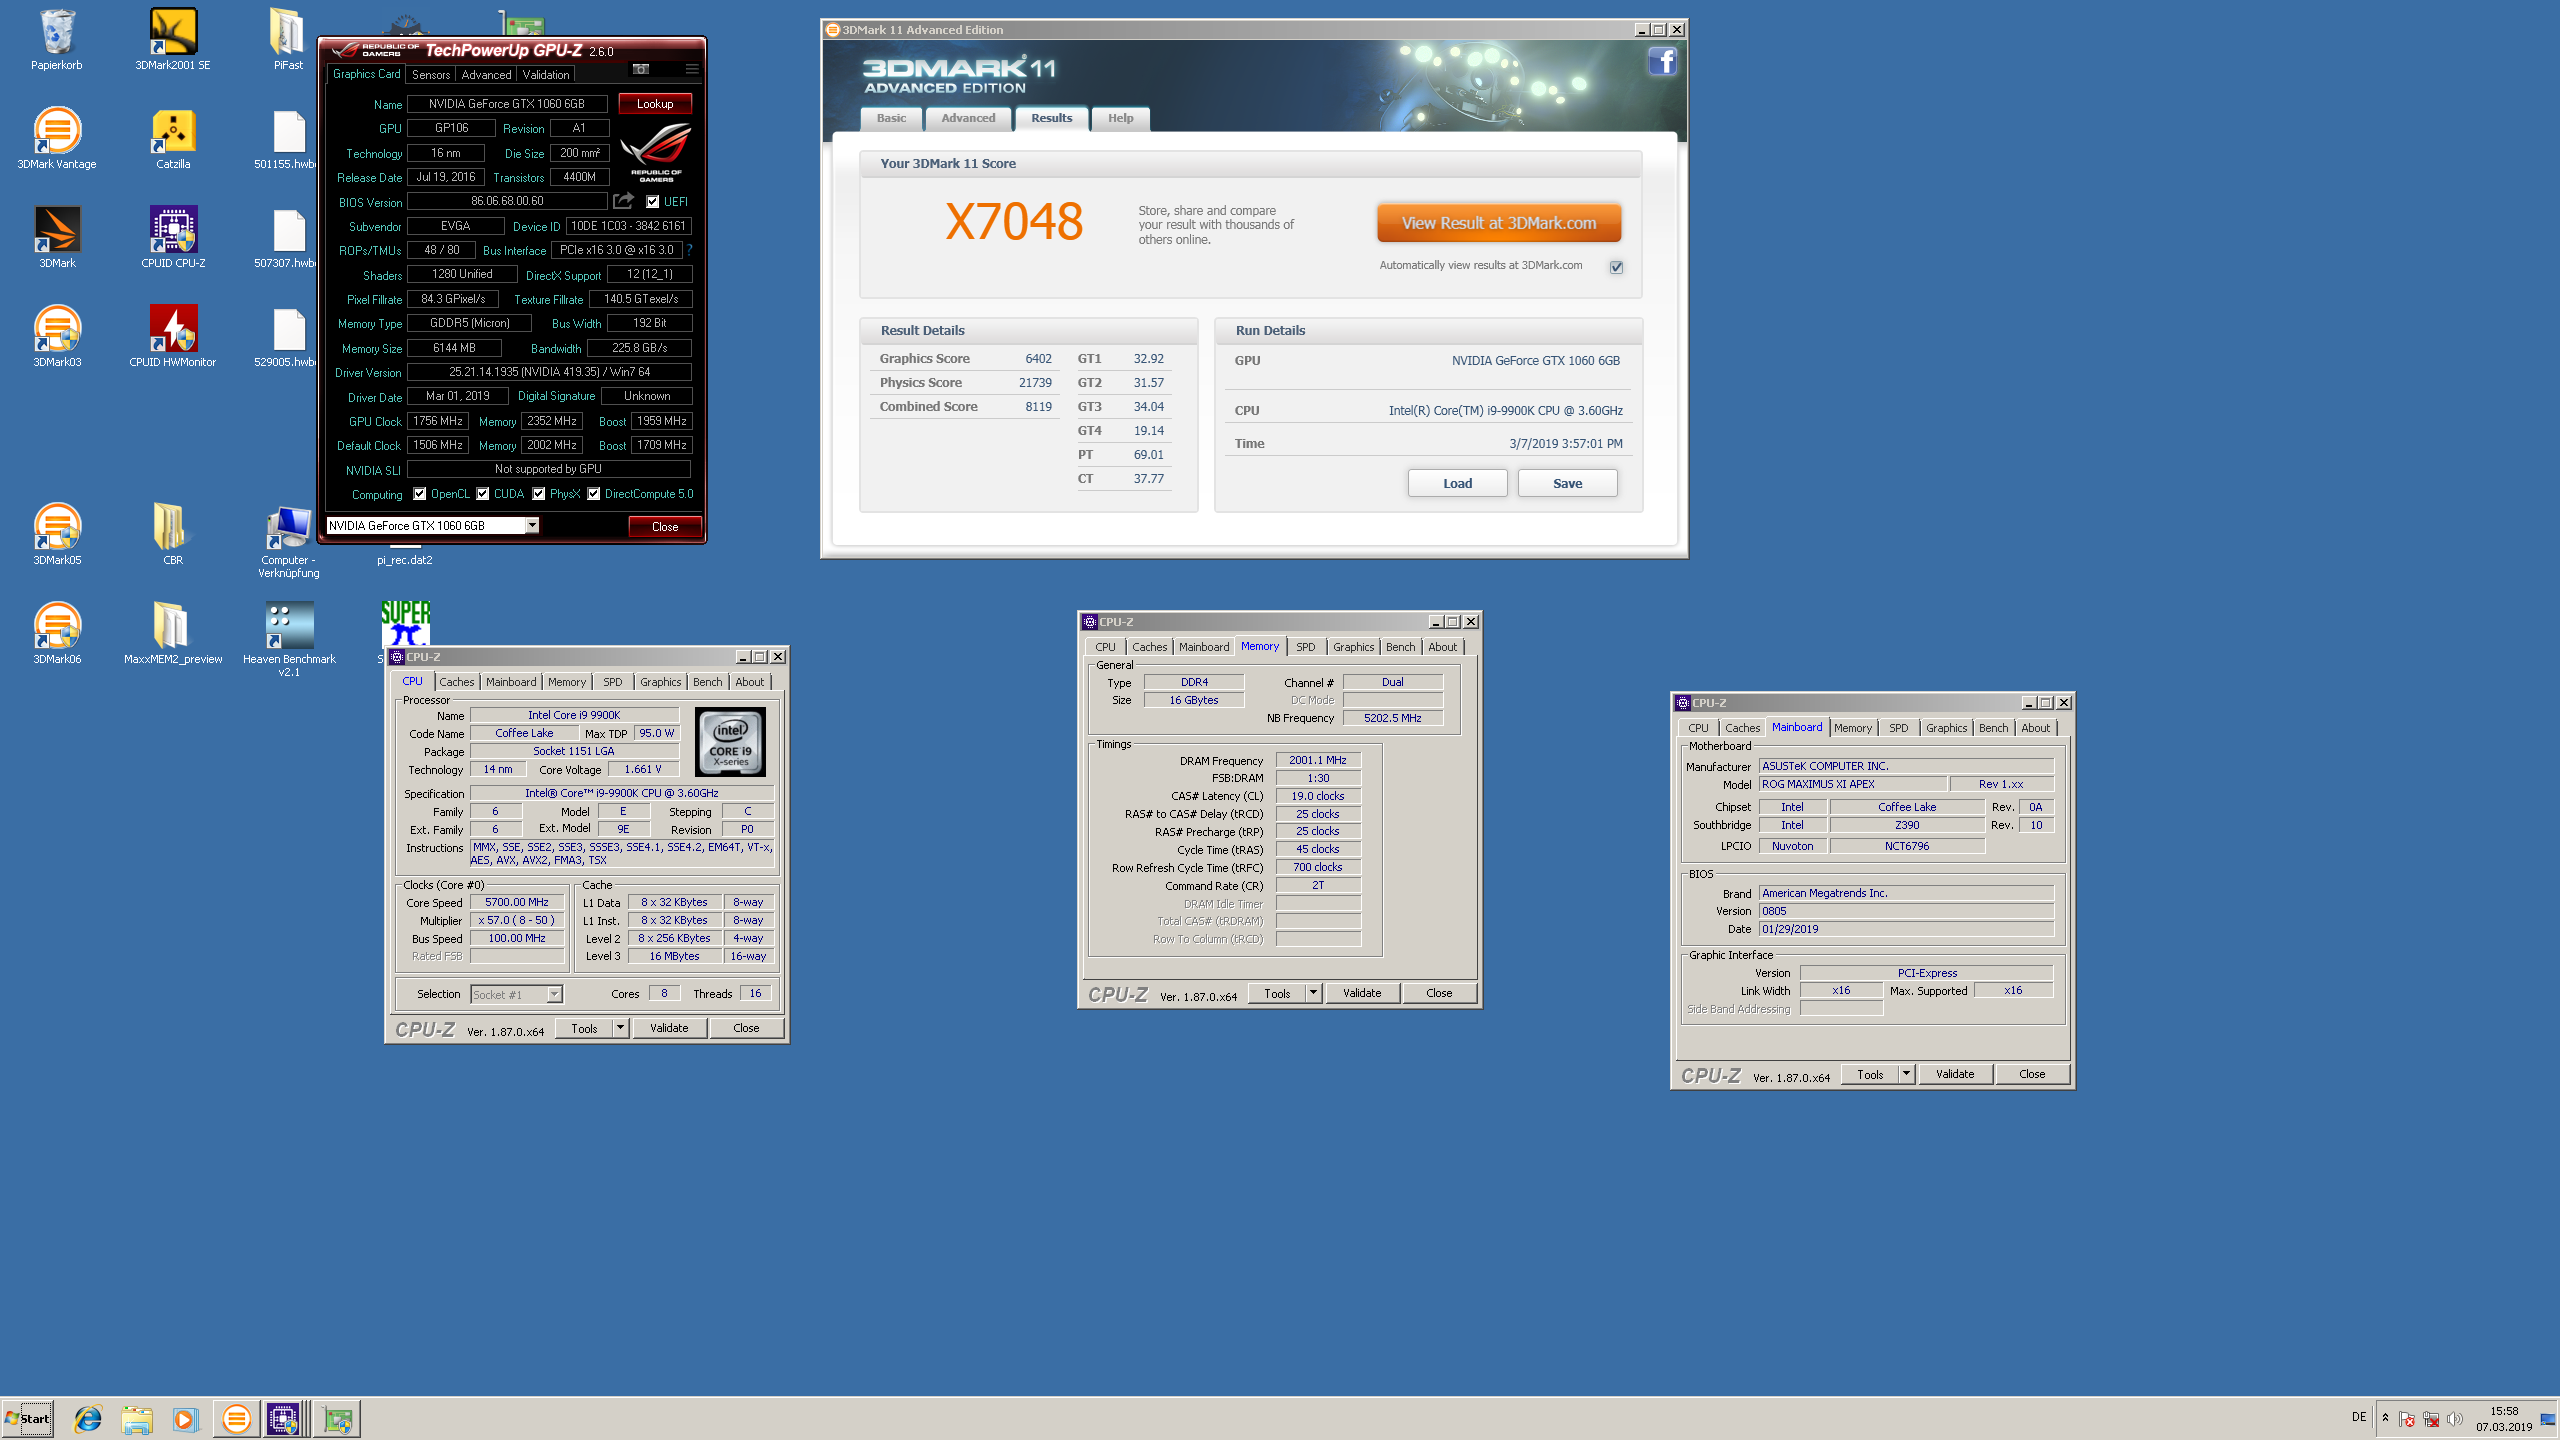Viewport: 2560px width, 1440px height.
Task: Click Validate in CPU-Z Mainboard window
Action: (1955, 1074)
